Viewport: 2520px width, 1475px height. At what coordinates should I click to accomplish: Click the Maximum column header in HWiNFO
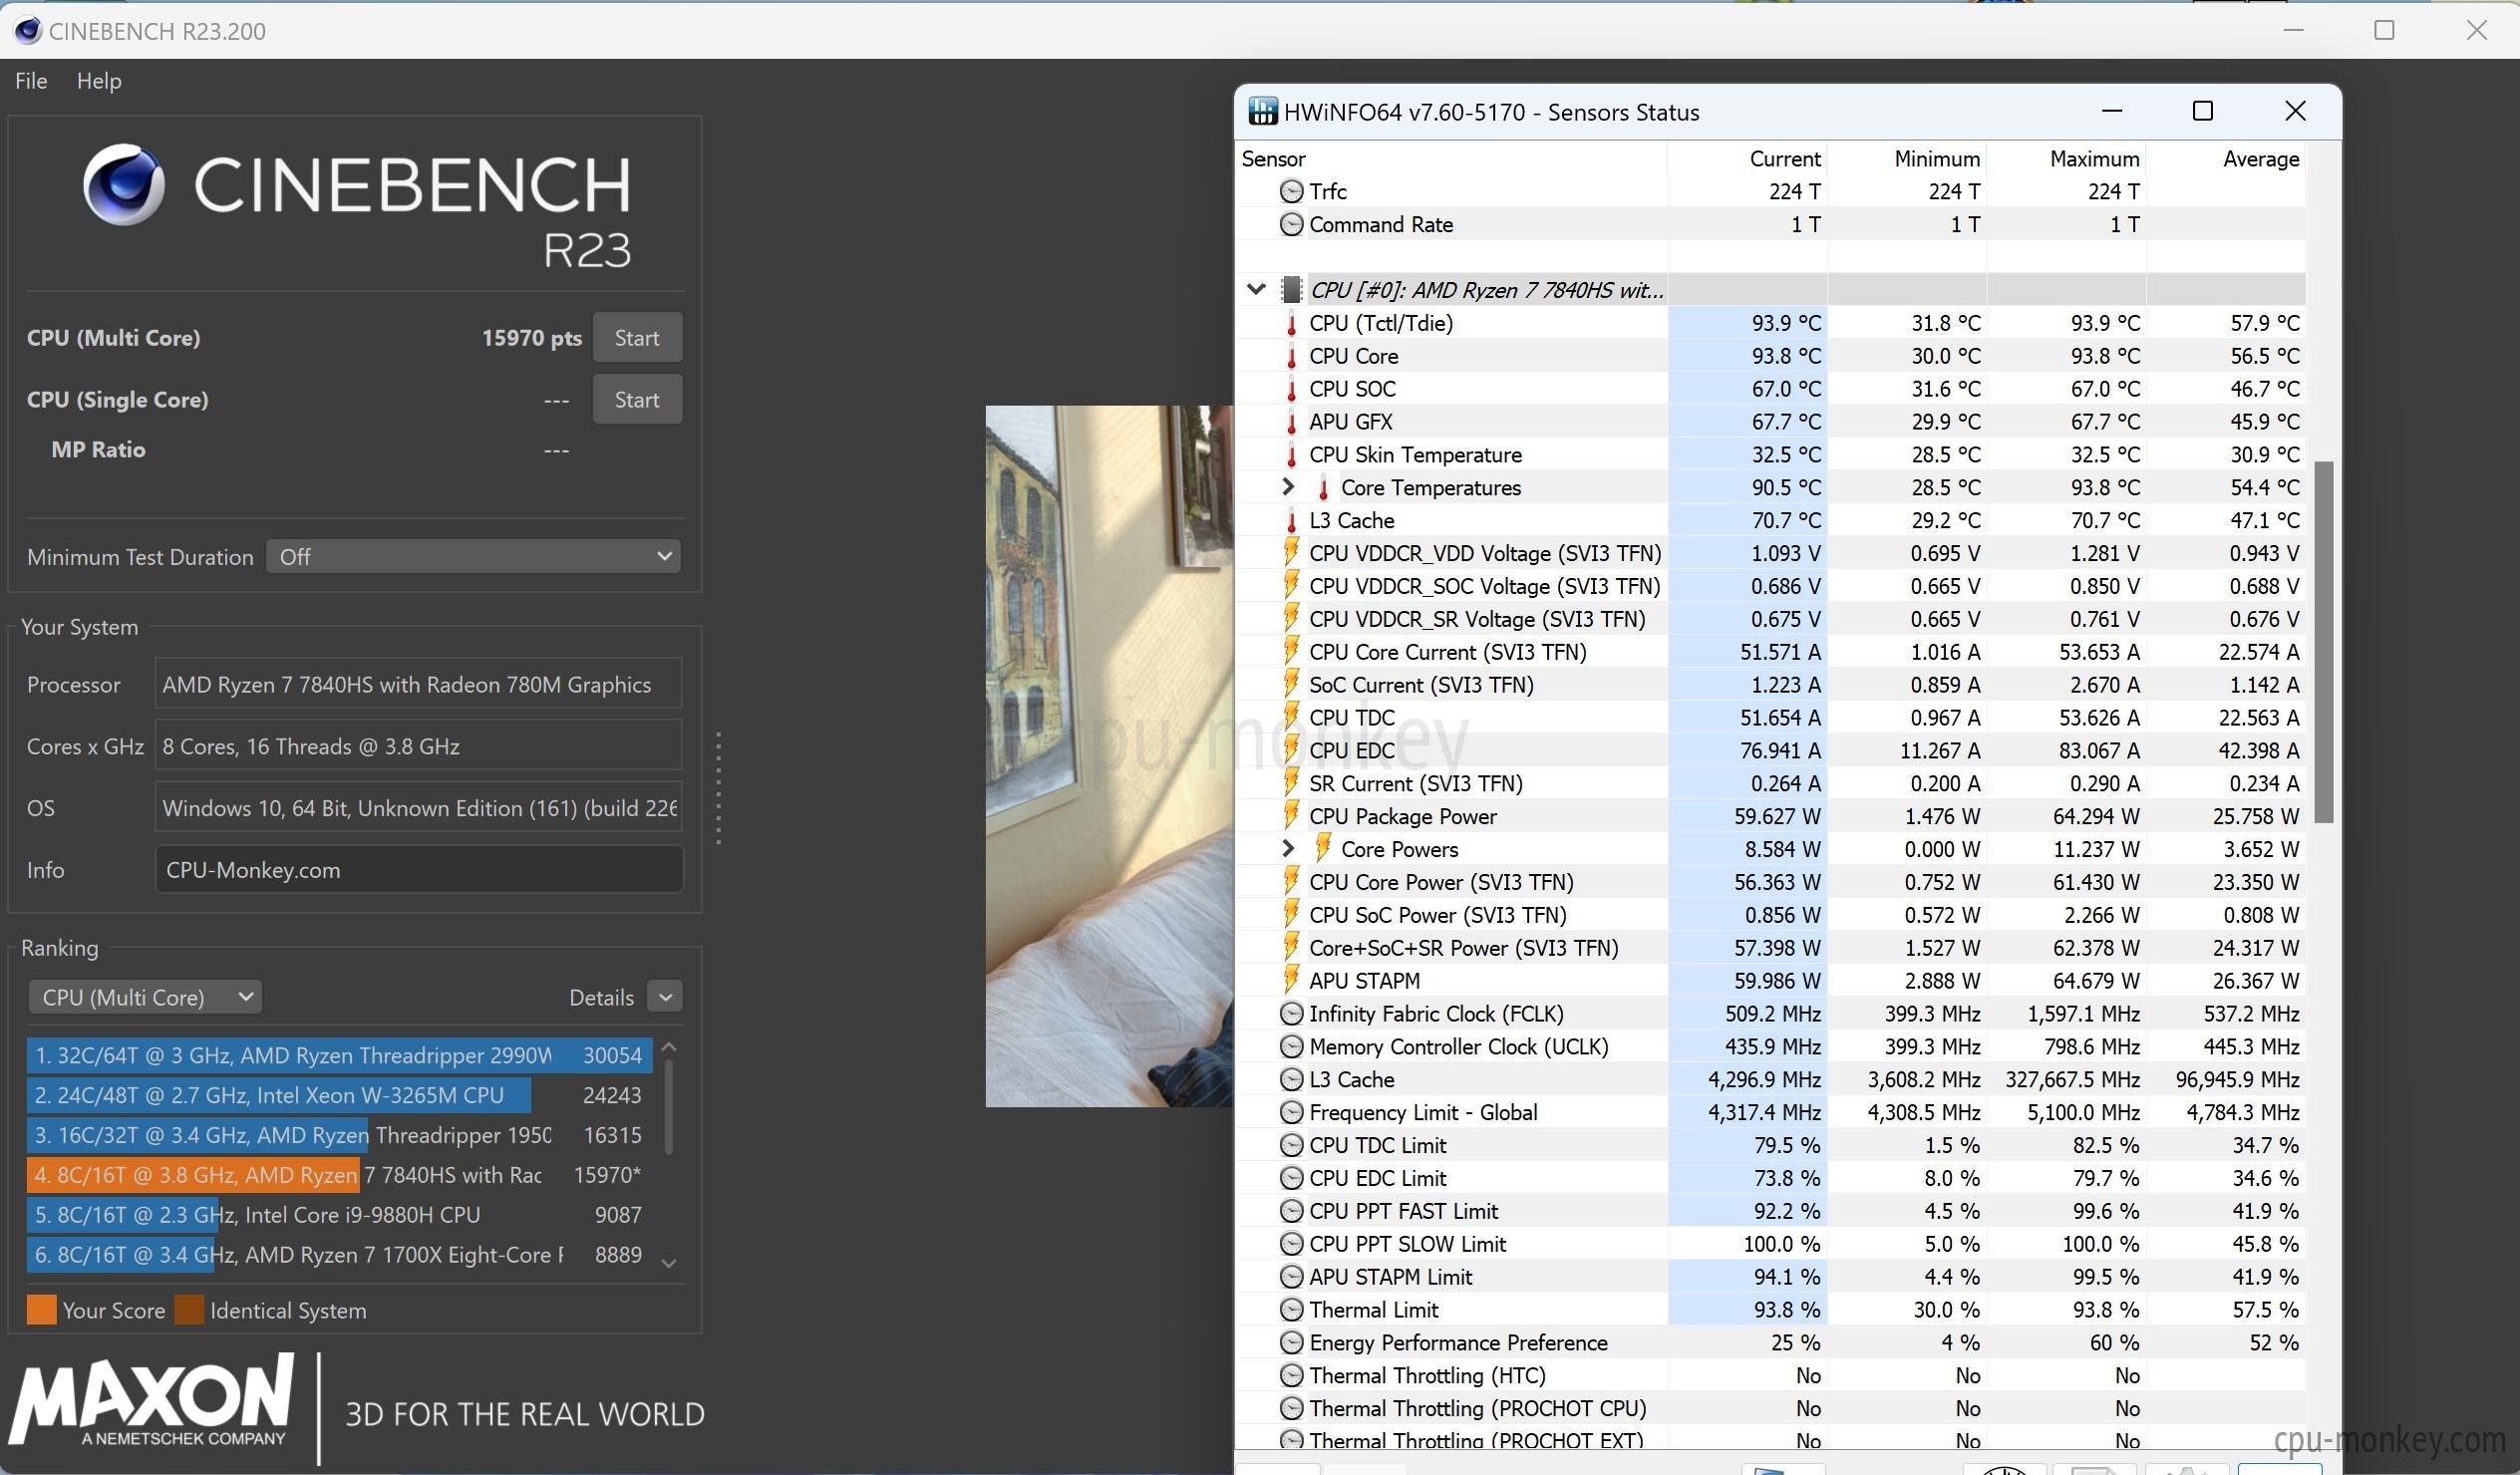point(2066,158)
